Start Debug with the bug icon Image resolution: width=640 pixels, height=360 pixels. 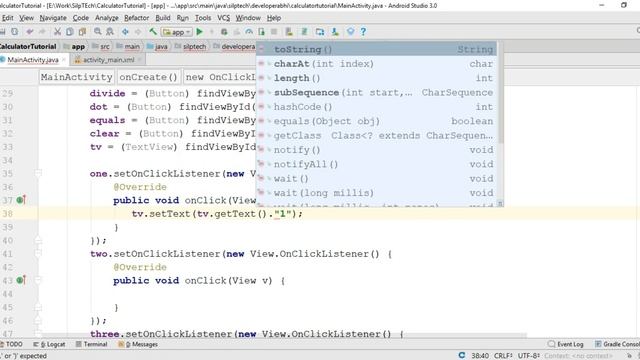click(x=224, y=31)
